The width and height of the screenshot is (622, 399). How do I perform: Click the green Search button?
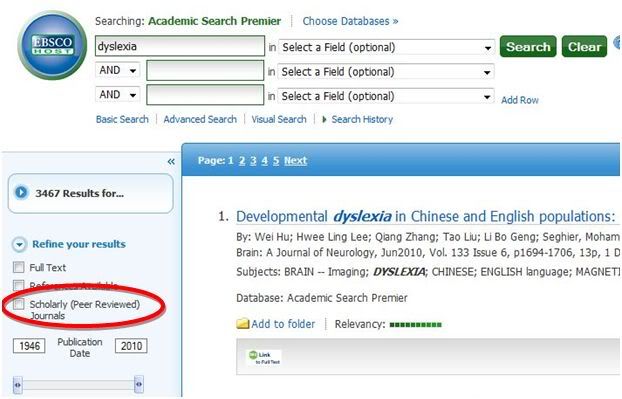pos(528,46)
